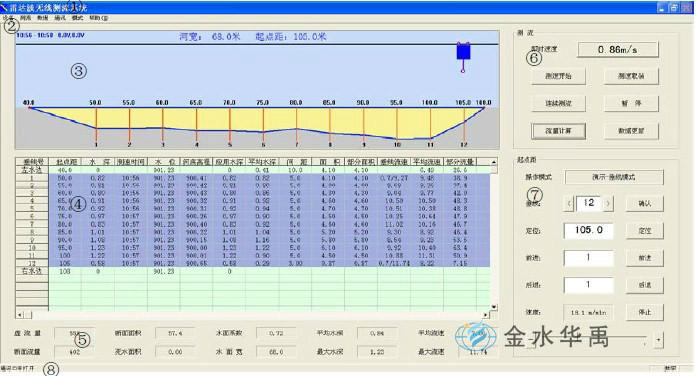
Task: Select row header 1 in the table
Action: click(x=32, y=178)
